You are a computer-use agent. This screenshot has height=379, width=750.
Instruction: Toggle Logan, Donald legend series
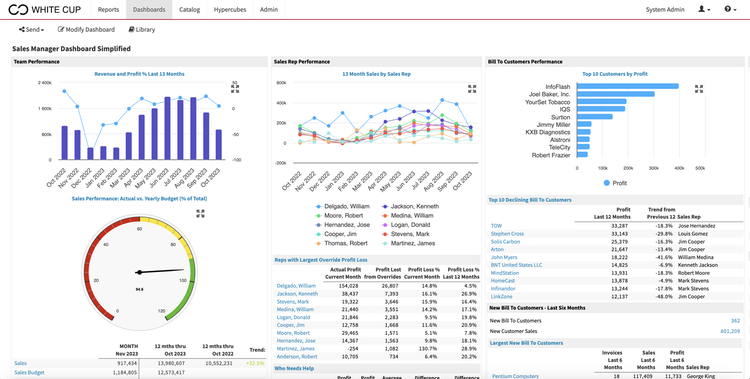click(406, 225)
